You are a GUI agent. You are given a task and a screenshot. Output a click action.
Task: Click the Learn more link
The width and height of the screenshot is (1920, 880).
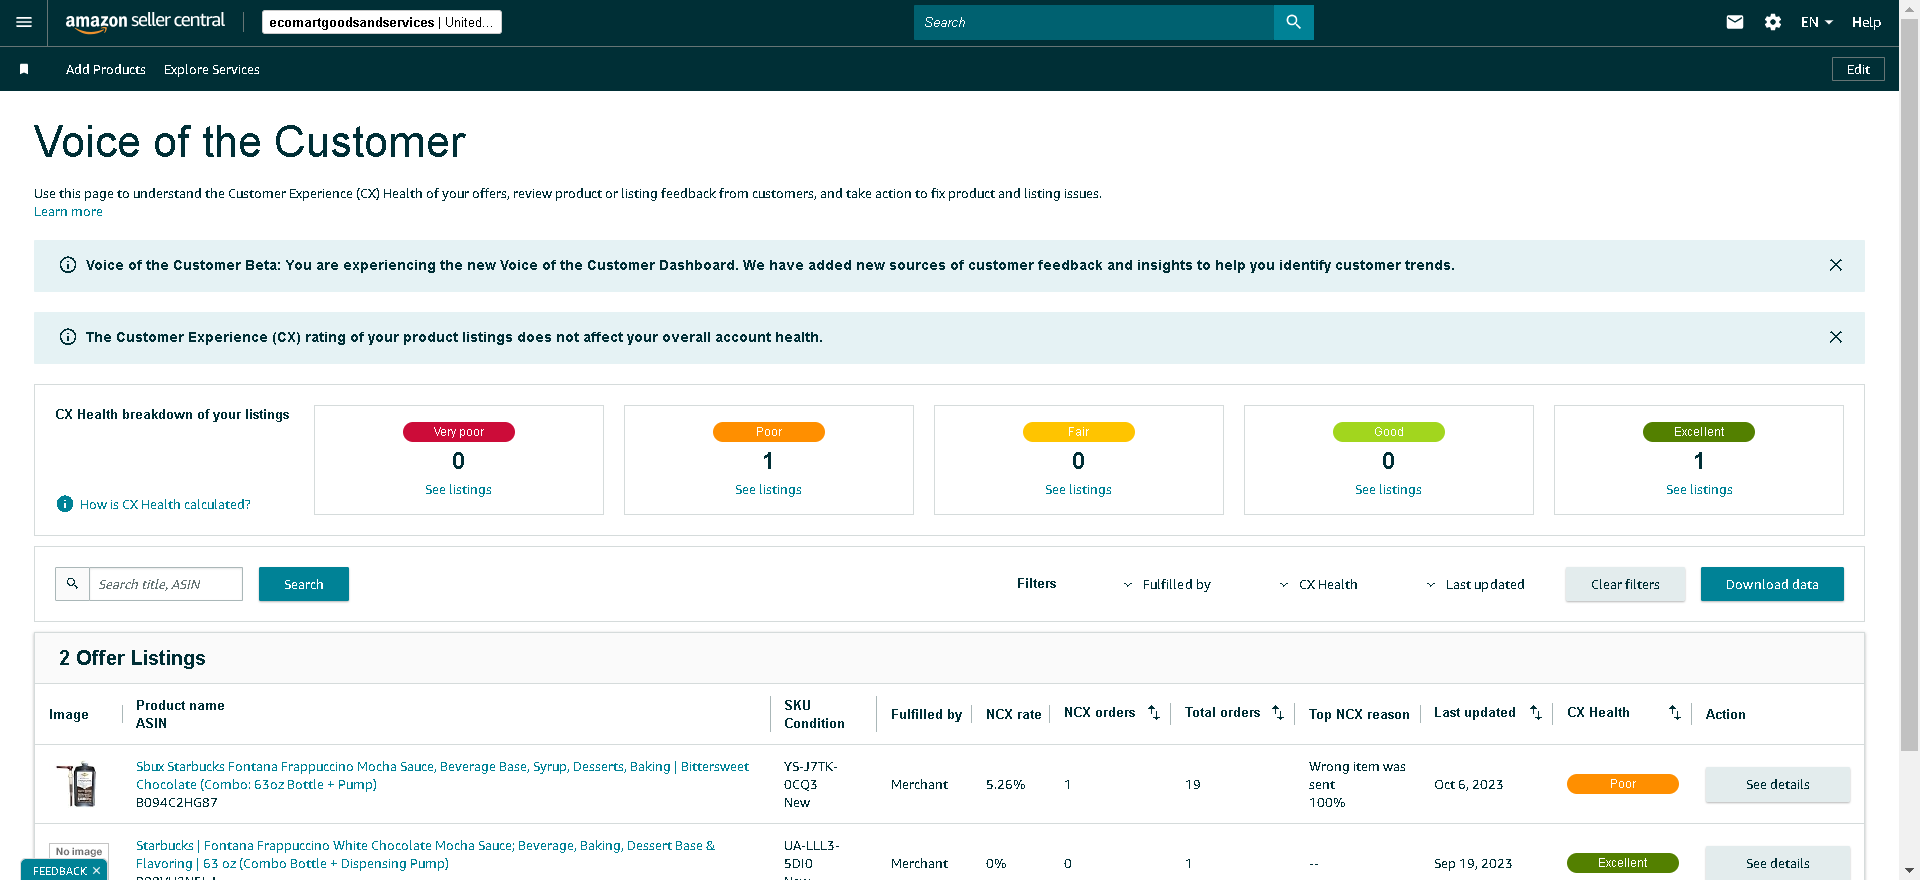pos(68,212)
